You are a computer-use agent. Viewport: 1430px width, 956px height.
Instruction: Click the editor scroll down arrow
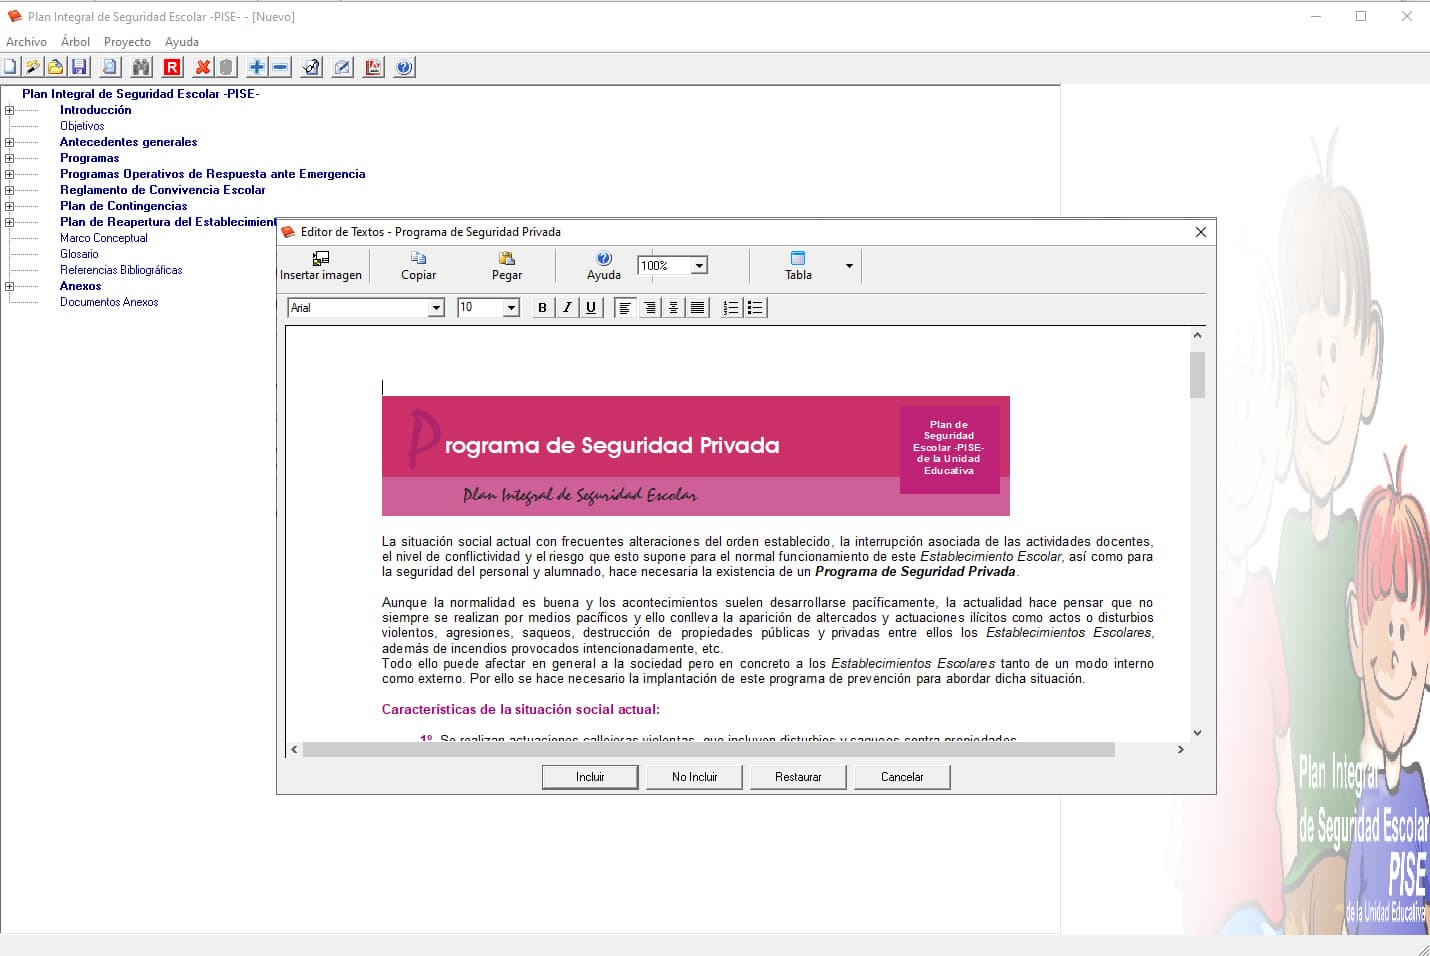[x=1197, y=733]
